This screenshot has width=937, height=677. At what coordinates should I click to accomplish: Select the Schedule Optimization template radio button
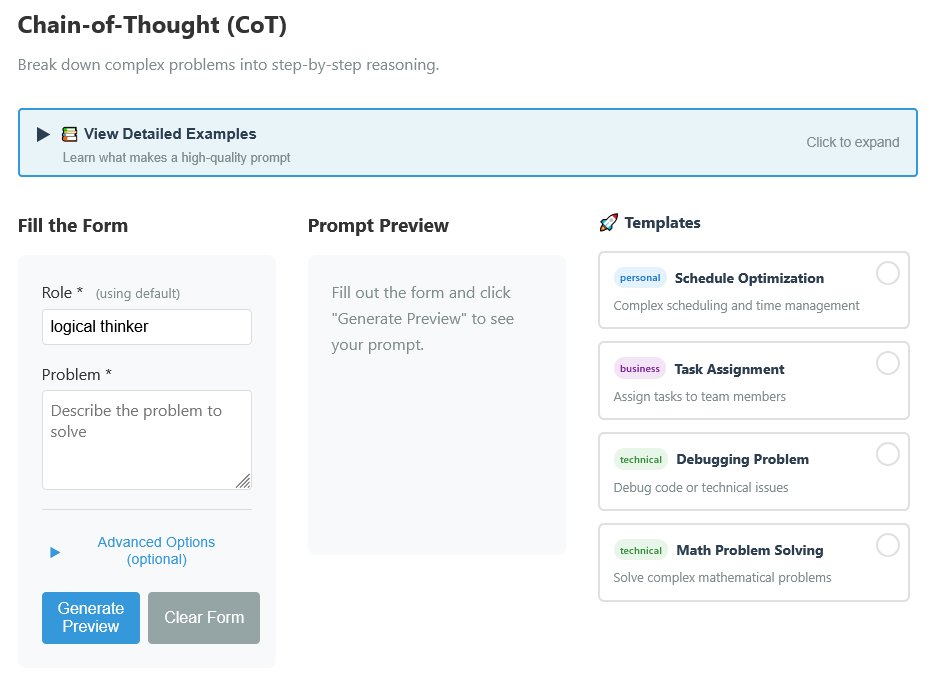(x=888, y=273)
